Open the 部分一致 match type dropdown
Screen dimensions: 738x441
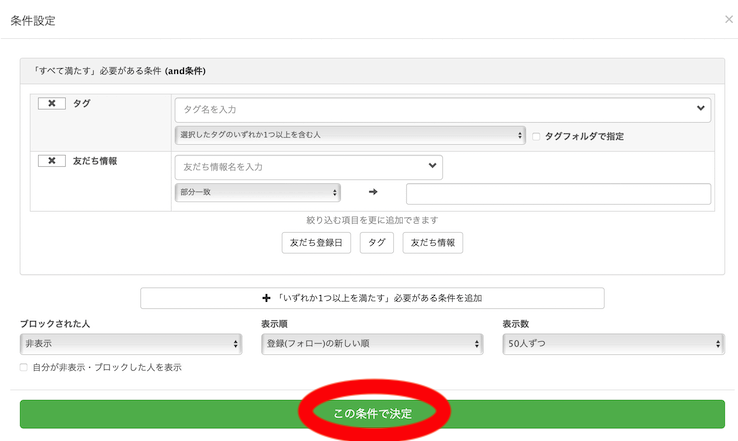click(x=257, y=193)
